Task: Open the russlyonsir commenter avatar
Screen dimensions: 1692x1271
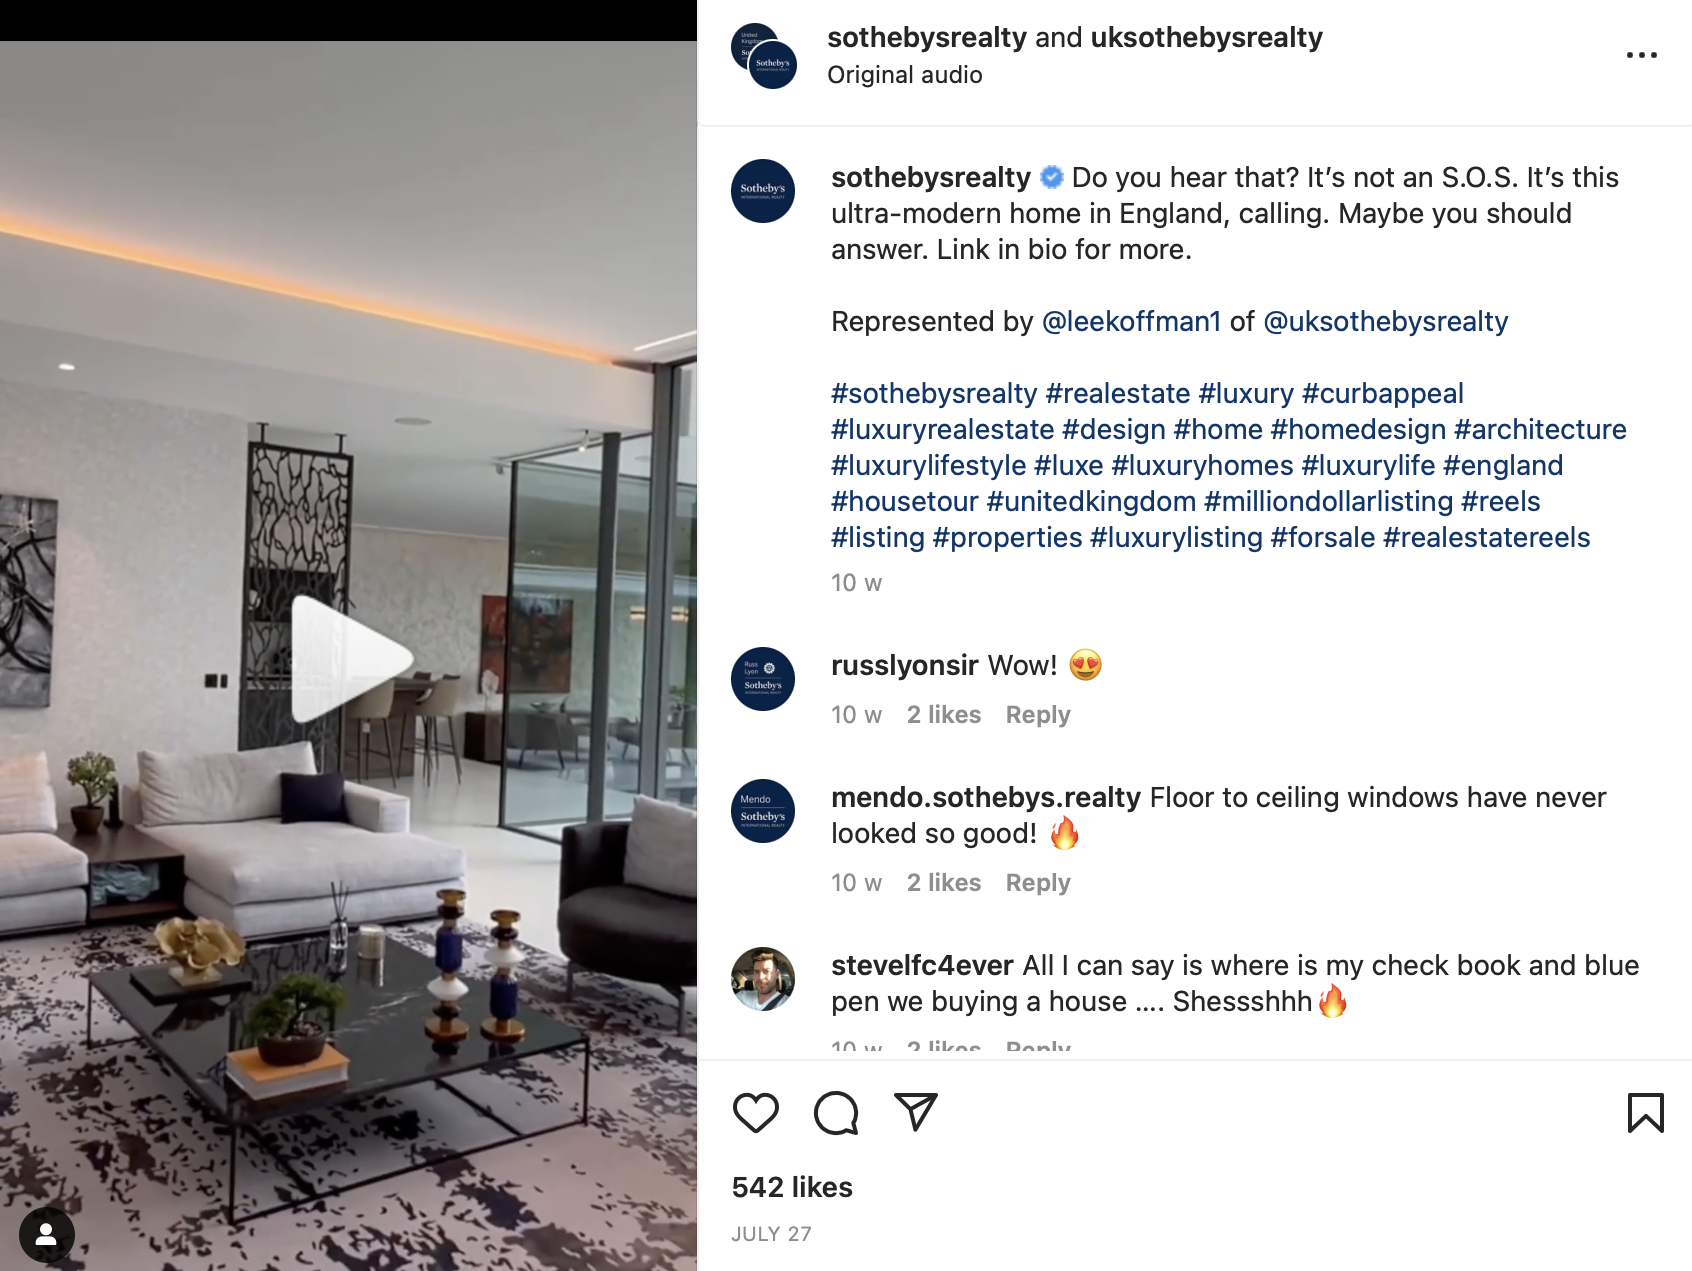Action: tap(763, 679)
